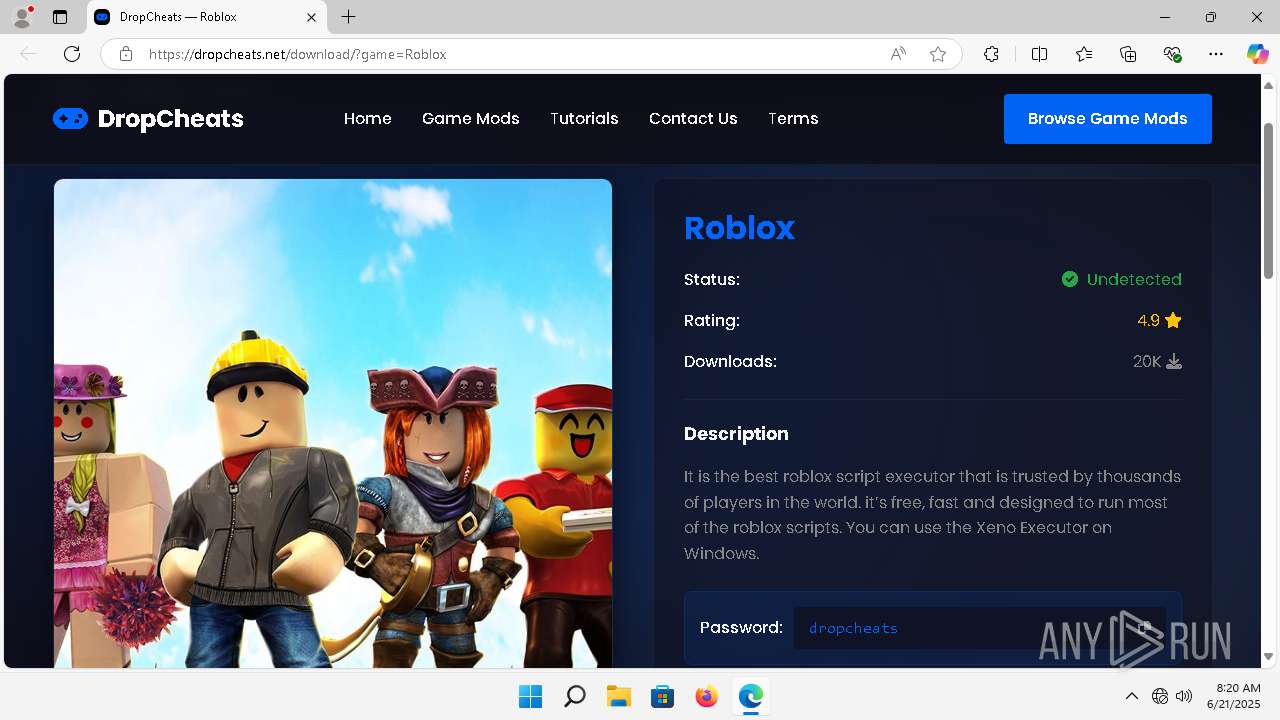This screenshot has width=1280, height=720.
Task: Open the browser profile avatar icon
Action: click(x=22, y=17)
